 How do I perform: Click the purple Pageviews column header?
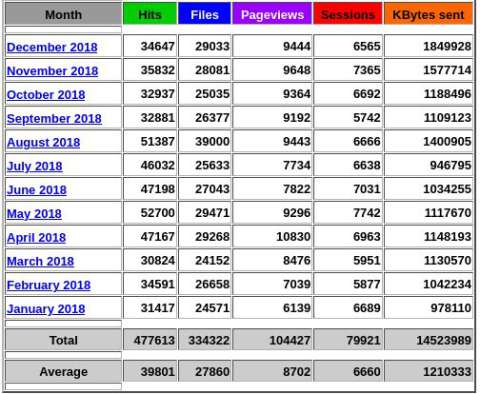pyautogui.click(x=272, y=14)
